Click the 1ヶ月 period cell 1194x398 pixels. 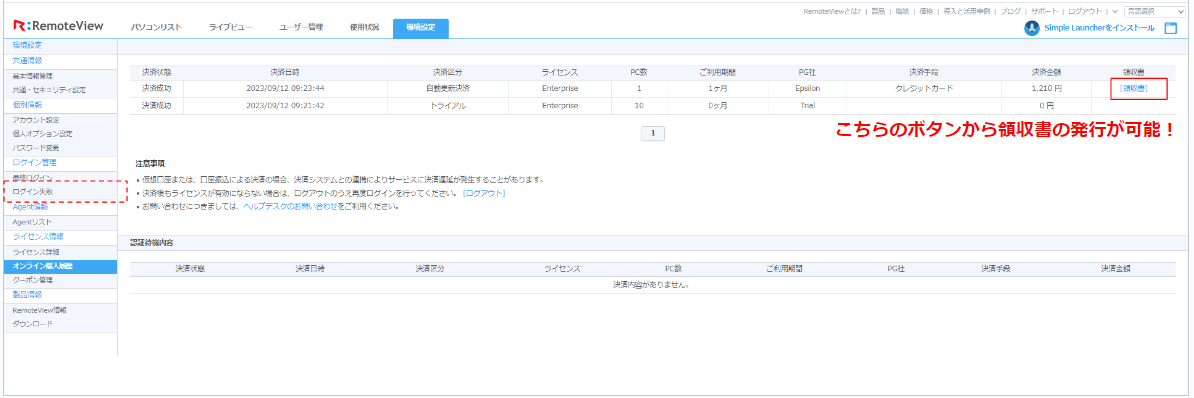[x=717, y=88]
